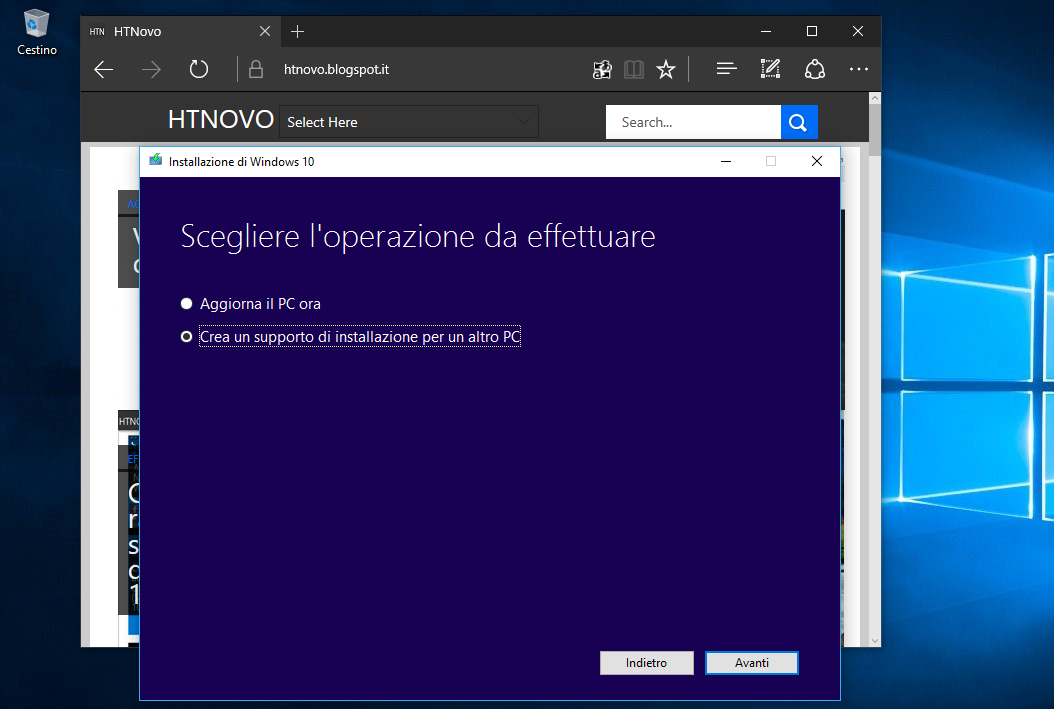Click the padlock site info icon

pos(255,69)
